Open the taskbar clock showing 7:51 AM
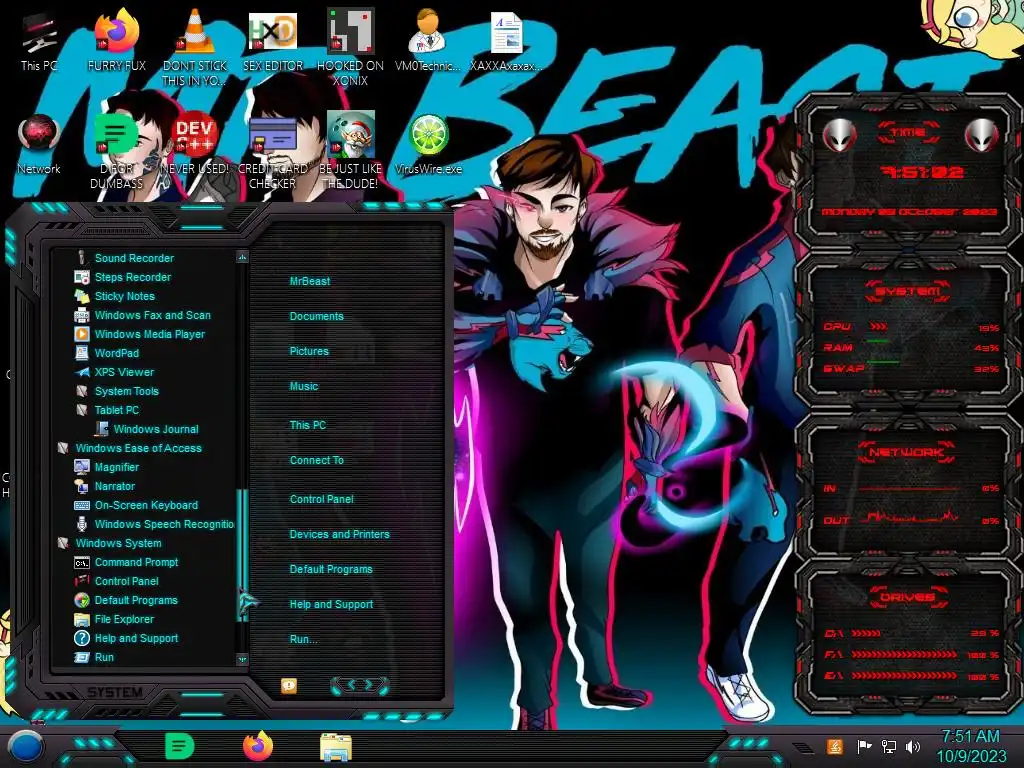The width and height of the screenshot is (1024, 768). click(x=971, y=746)
